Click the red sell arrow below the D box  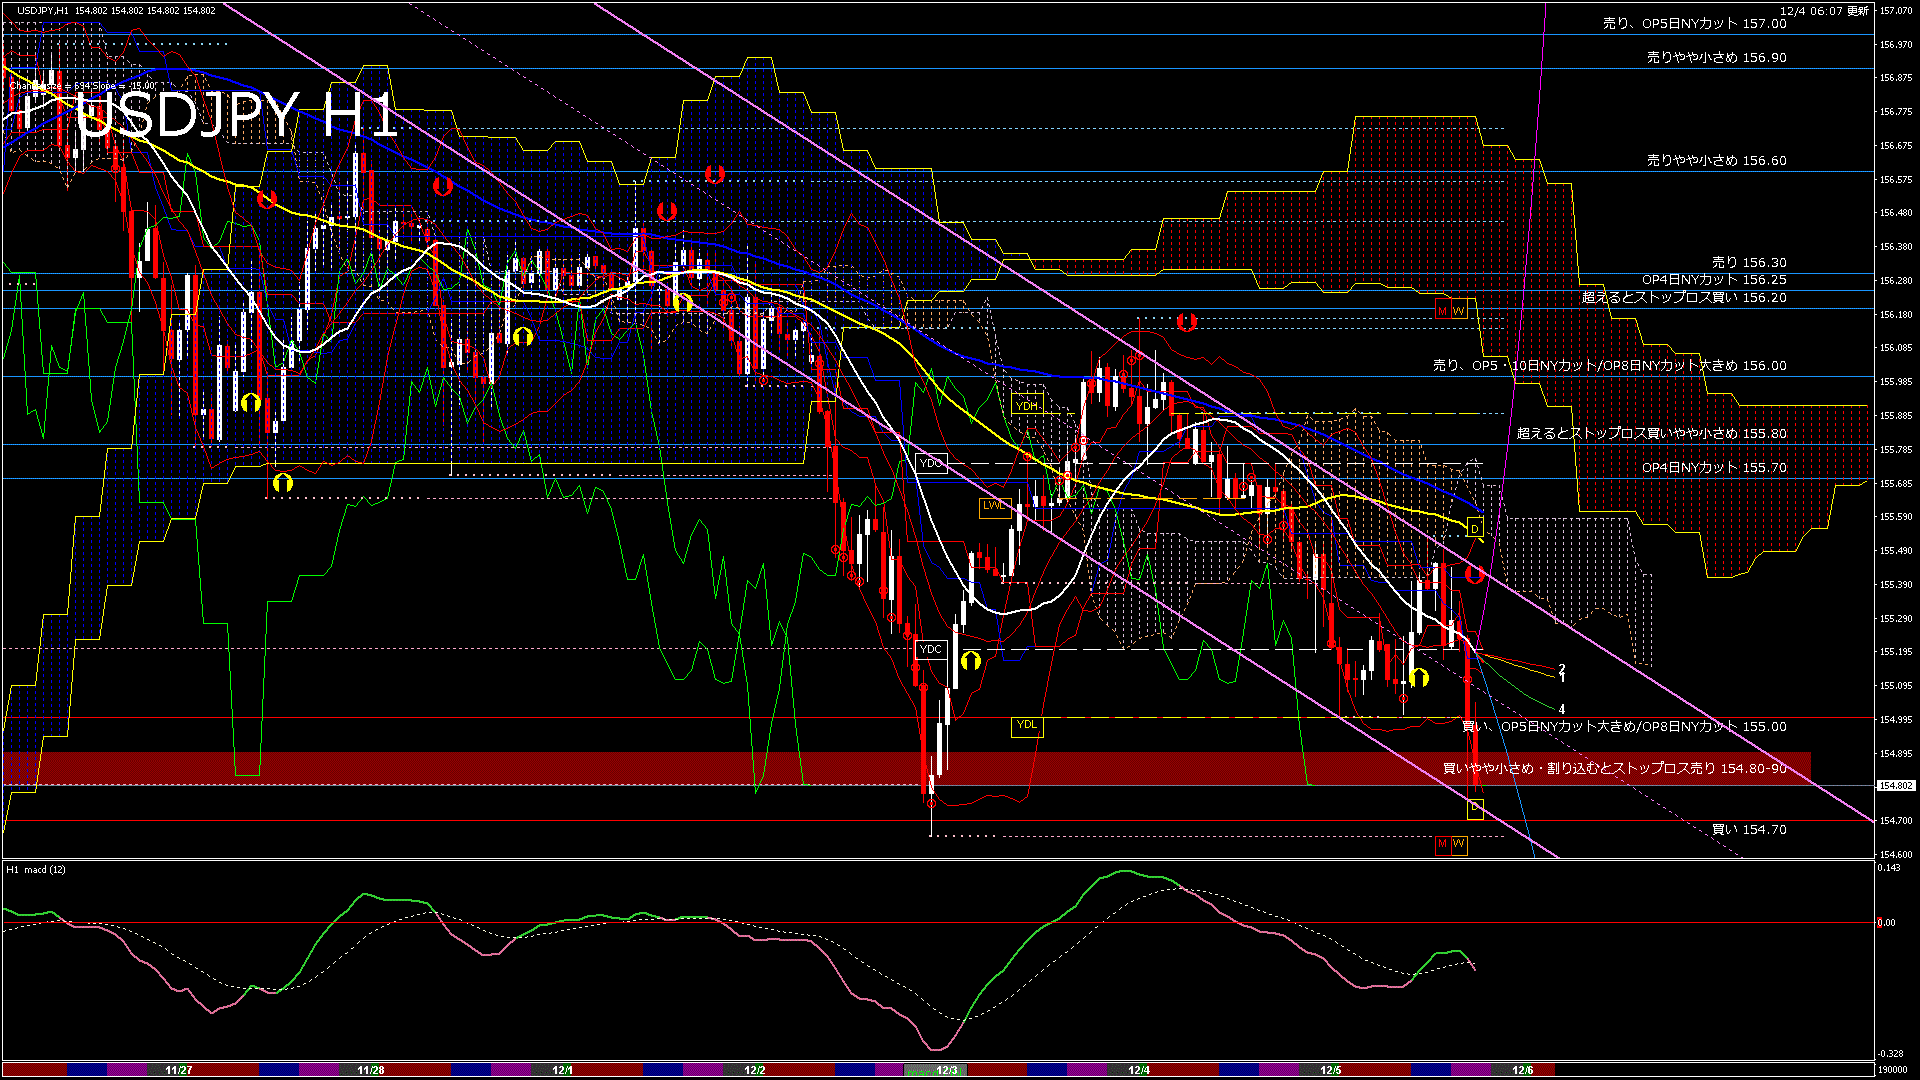pos(1475,574)
